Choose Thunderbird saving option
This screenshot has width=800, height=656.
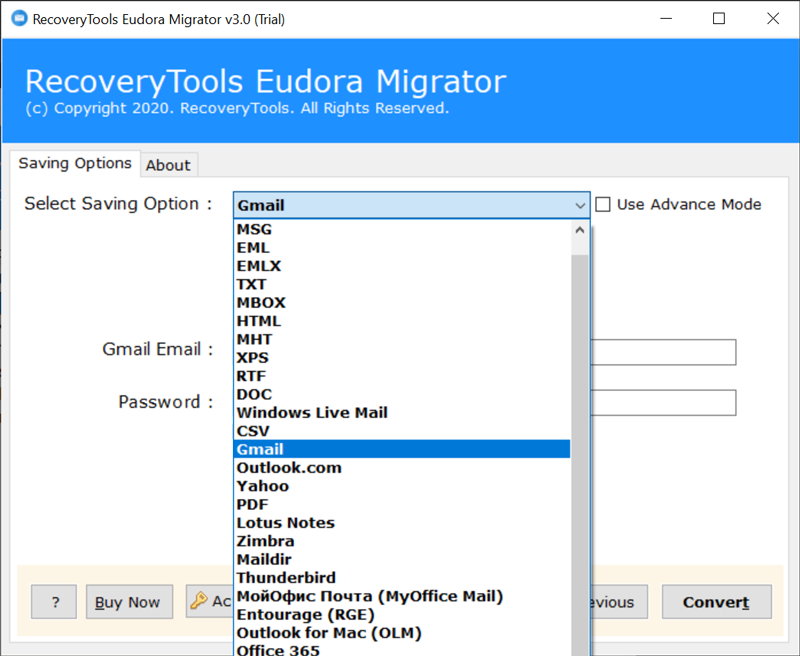click(402, 578)
